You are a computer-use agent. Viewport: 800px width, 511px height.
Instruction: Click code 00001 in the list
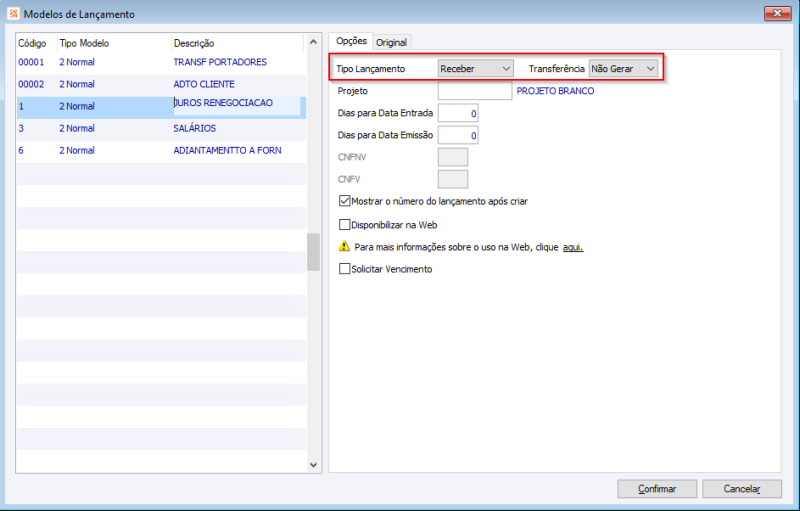click(x=31, y=62)
